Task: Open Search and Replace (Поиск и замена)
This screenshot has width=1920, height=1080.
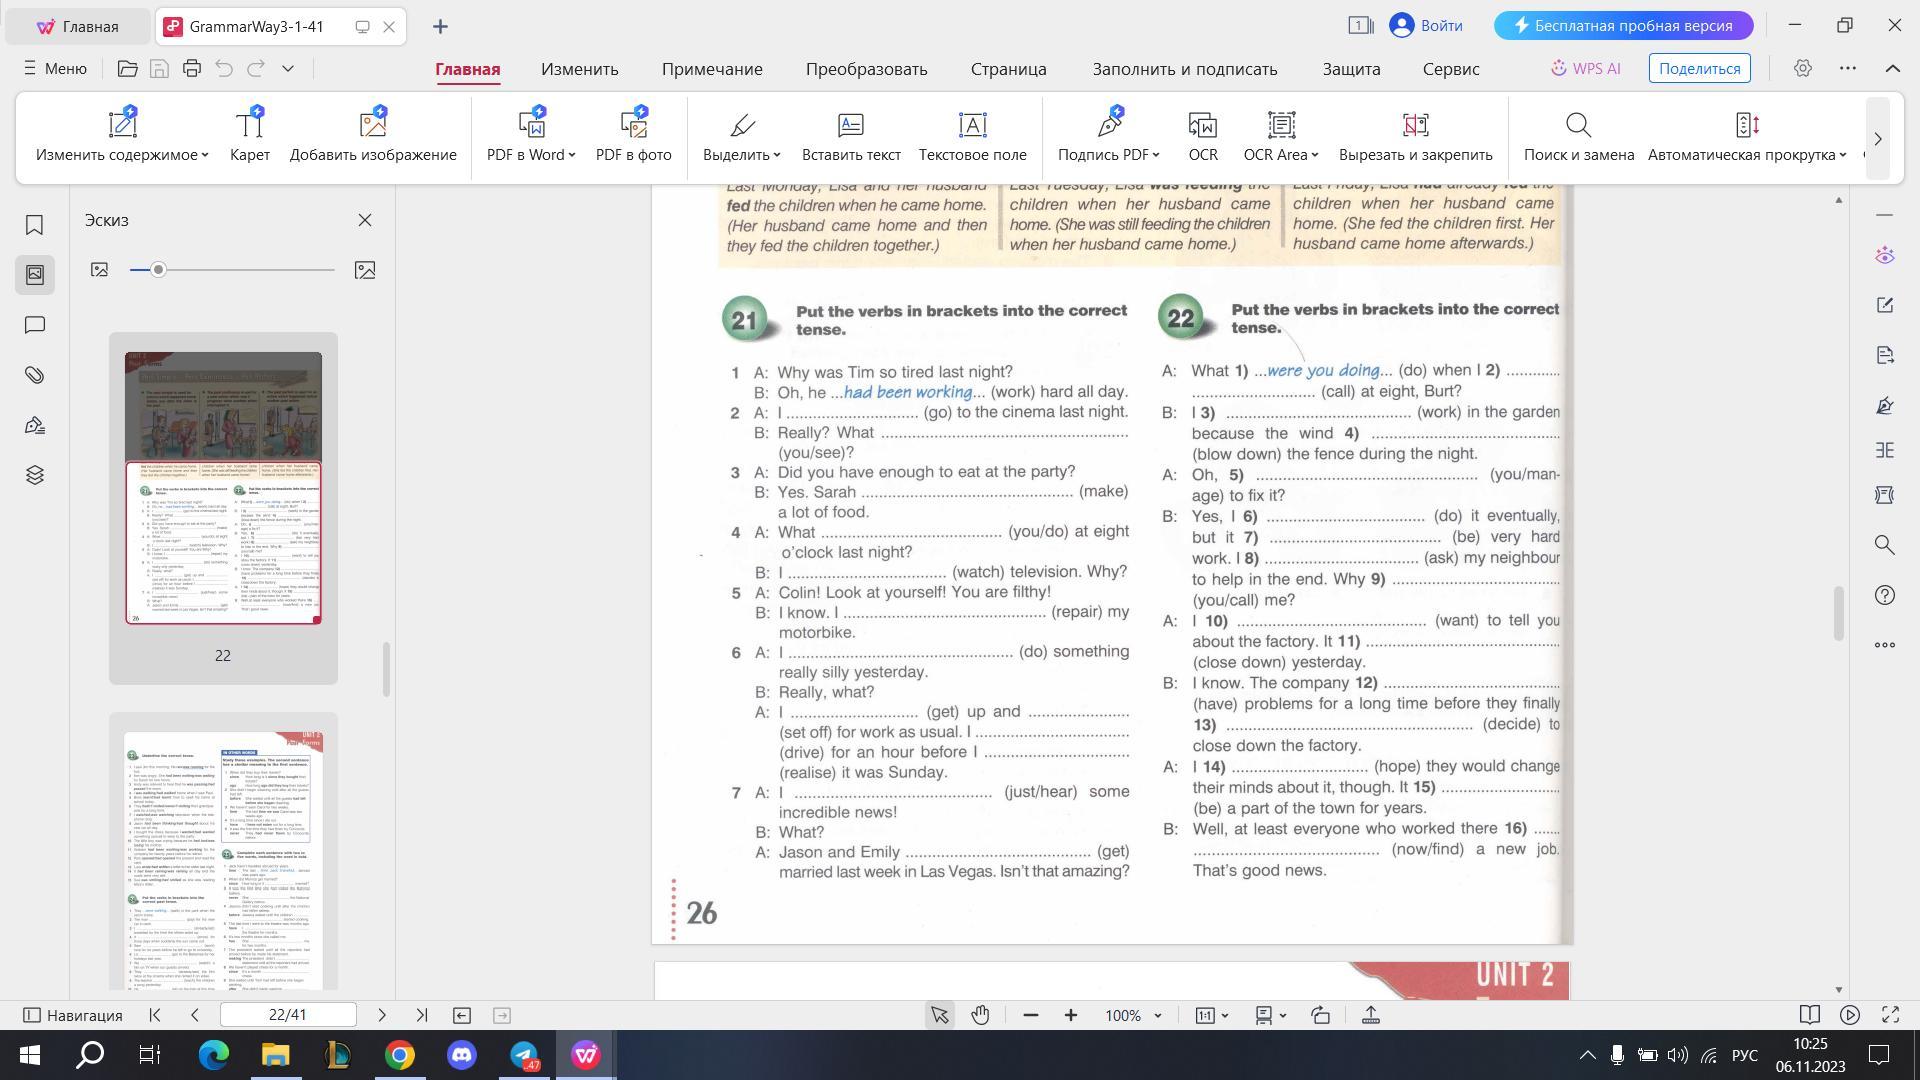Action: [1578, 126]
